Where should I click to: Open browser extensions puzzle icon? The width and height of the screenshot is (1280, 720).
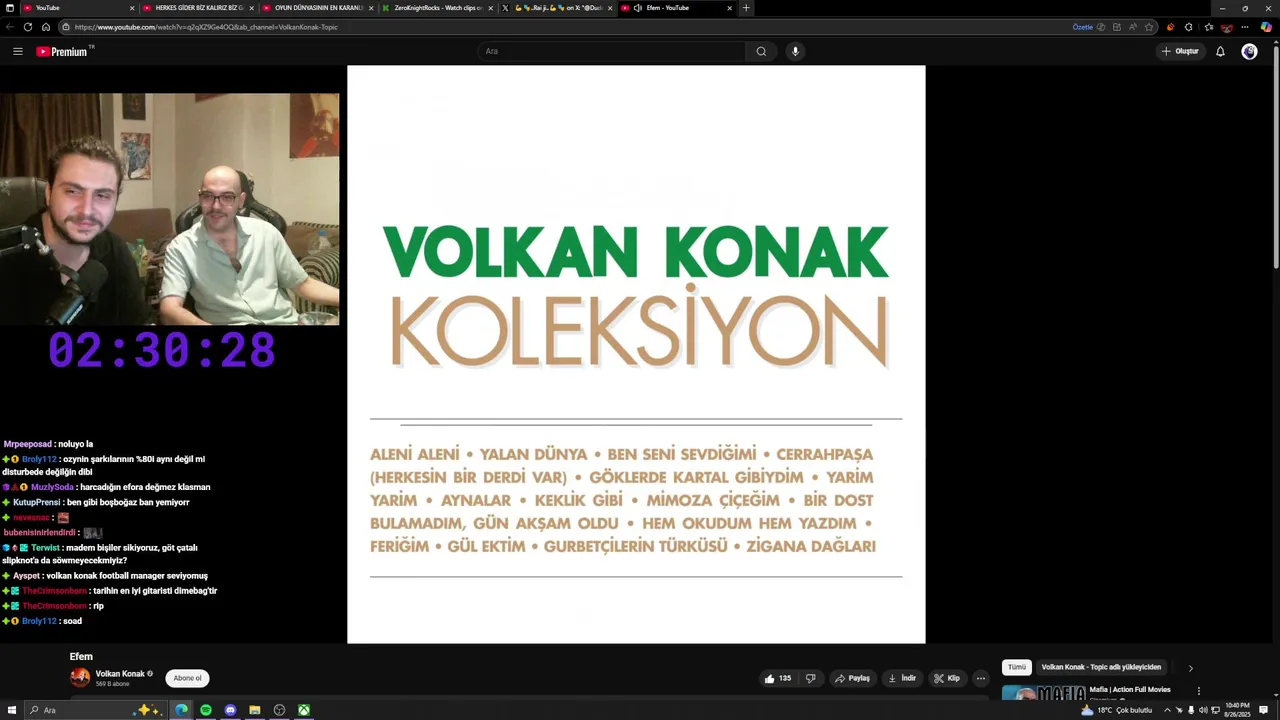pyautogui.click(x=1188, y=27)
